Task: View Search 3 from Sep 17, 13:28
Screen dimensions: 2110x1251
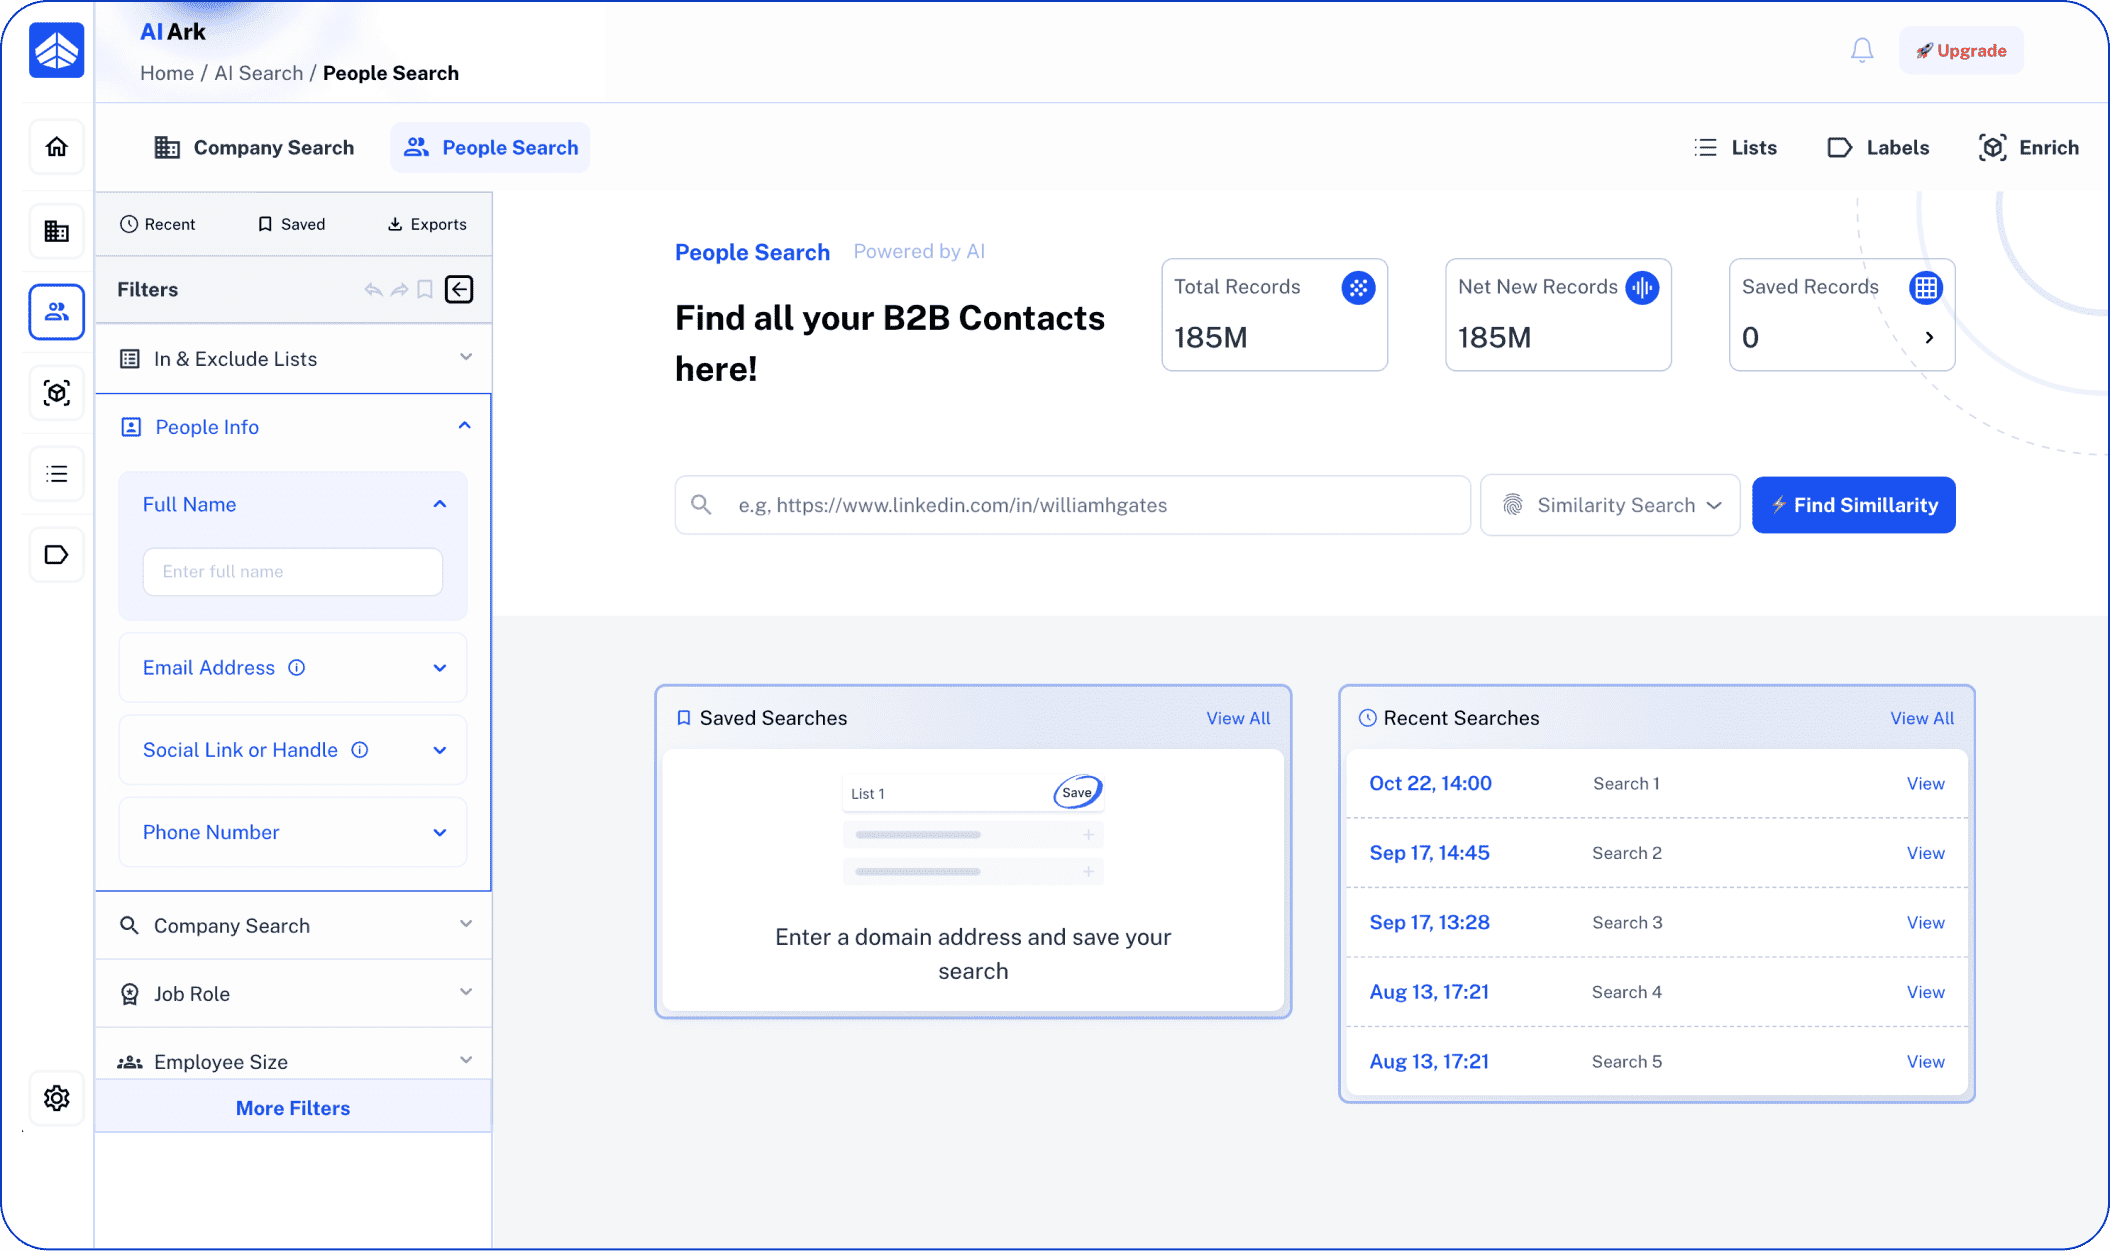Action: (1925, 923)
